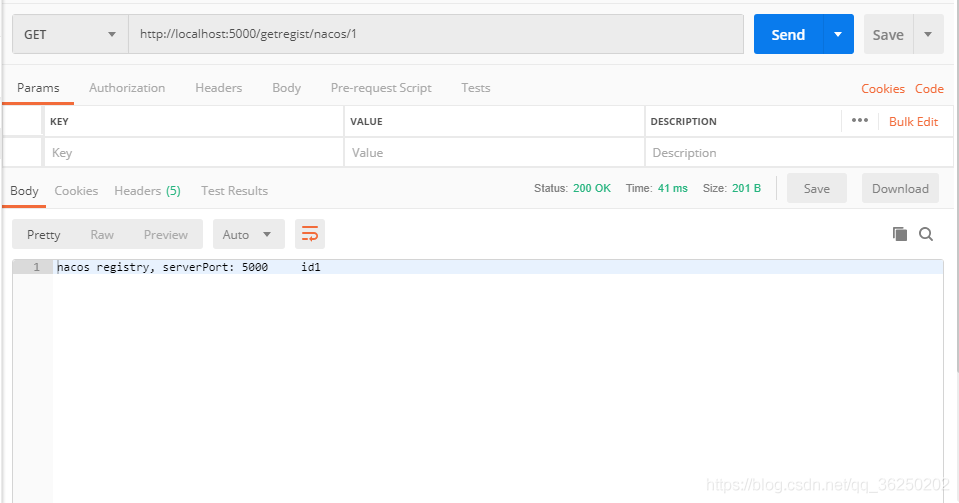Switch to Bulk Edit mode
959x503 pixels.
point(913,121)
